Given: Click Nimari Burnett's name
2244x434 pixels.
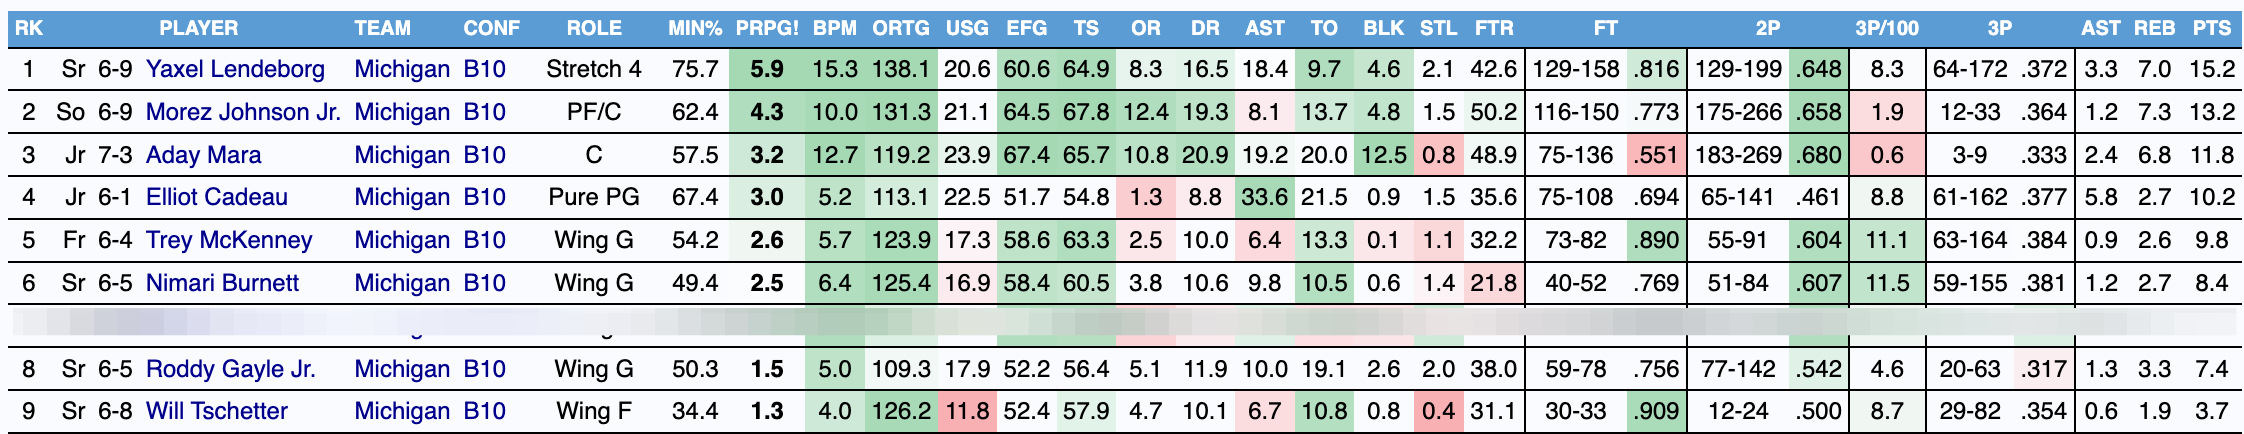Looking at the screenshot, I should coord(222,283).
